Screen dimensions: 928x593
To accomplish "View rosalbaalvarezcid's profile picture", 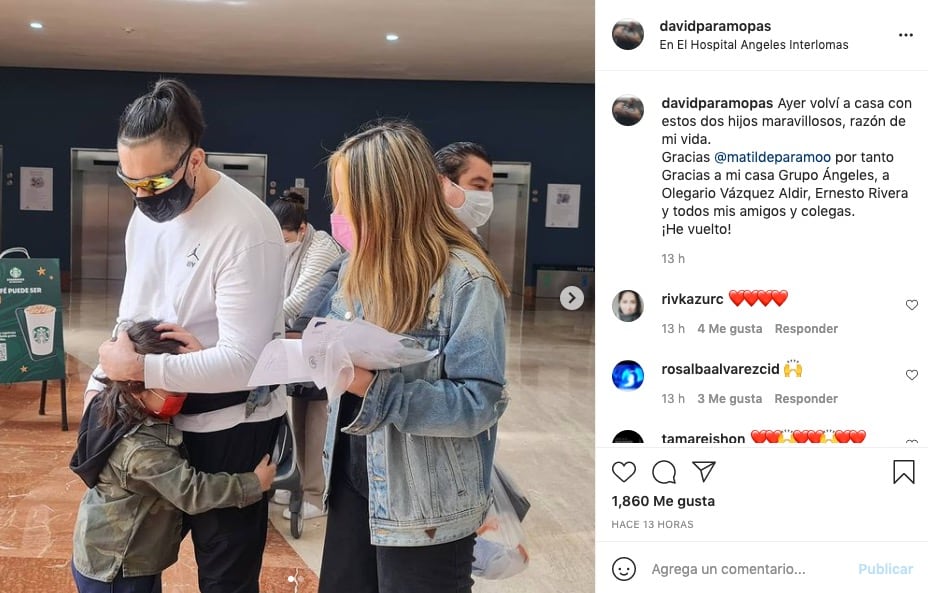I will [x=628, y=376].
